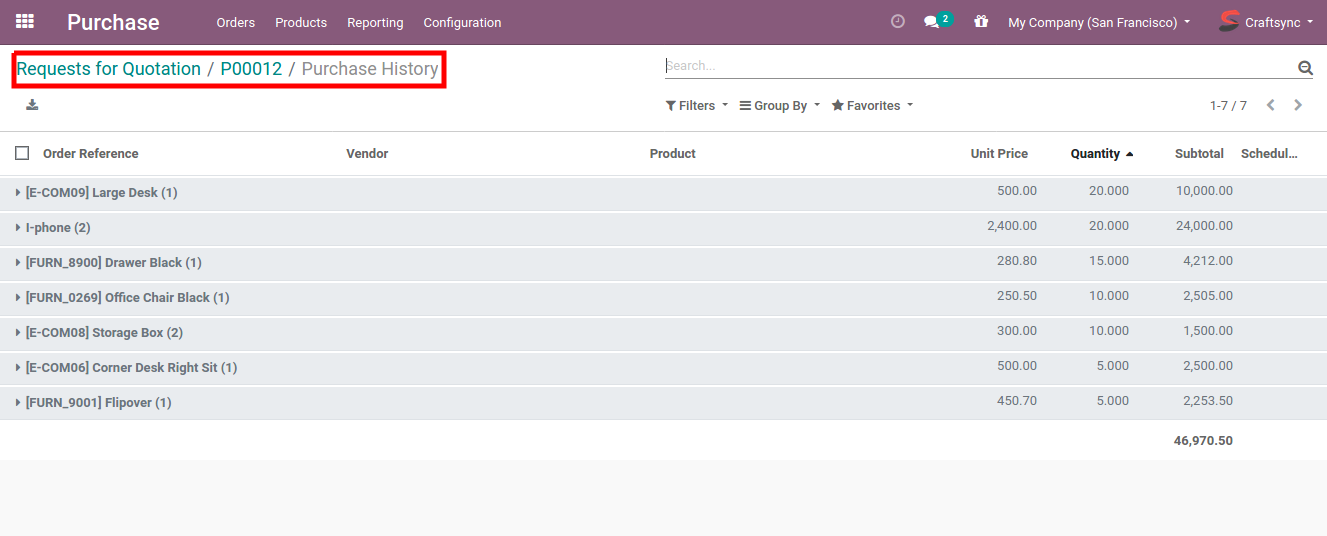Screen dimensions: 1327x536
Task: Expand the I-phone group row
Action: point(57,227)
